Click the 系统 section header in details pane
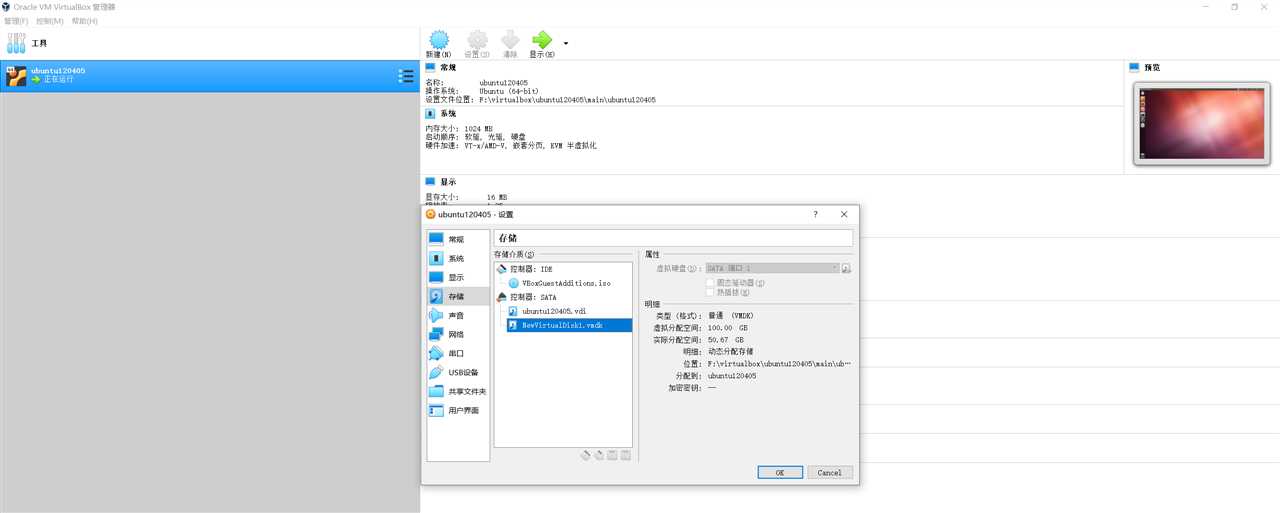Viewport: 1280px width, 513px height. point(448,114)
